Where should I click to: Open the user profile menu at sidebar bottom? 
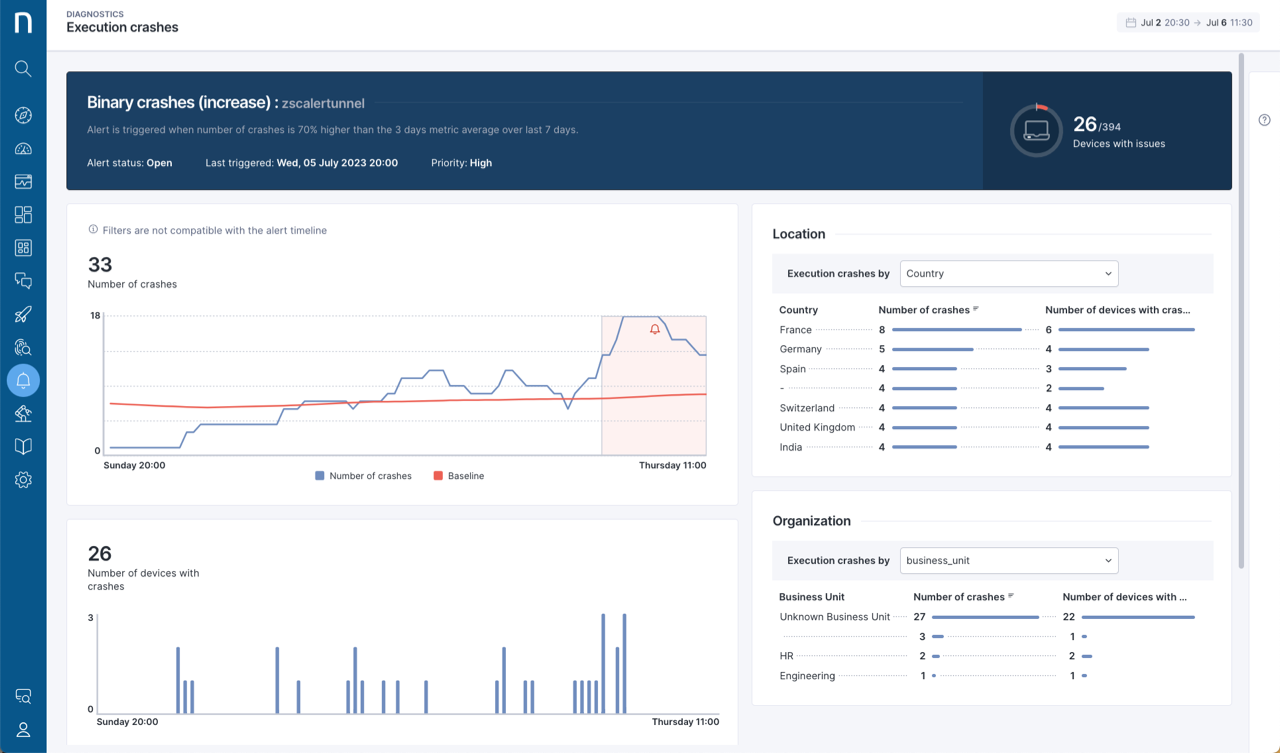(23, 728)
